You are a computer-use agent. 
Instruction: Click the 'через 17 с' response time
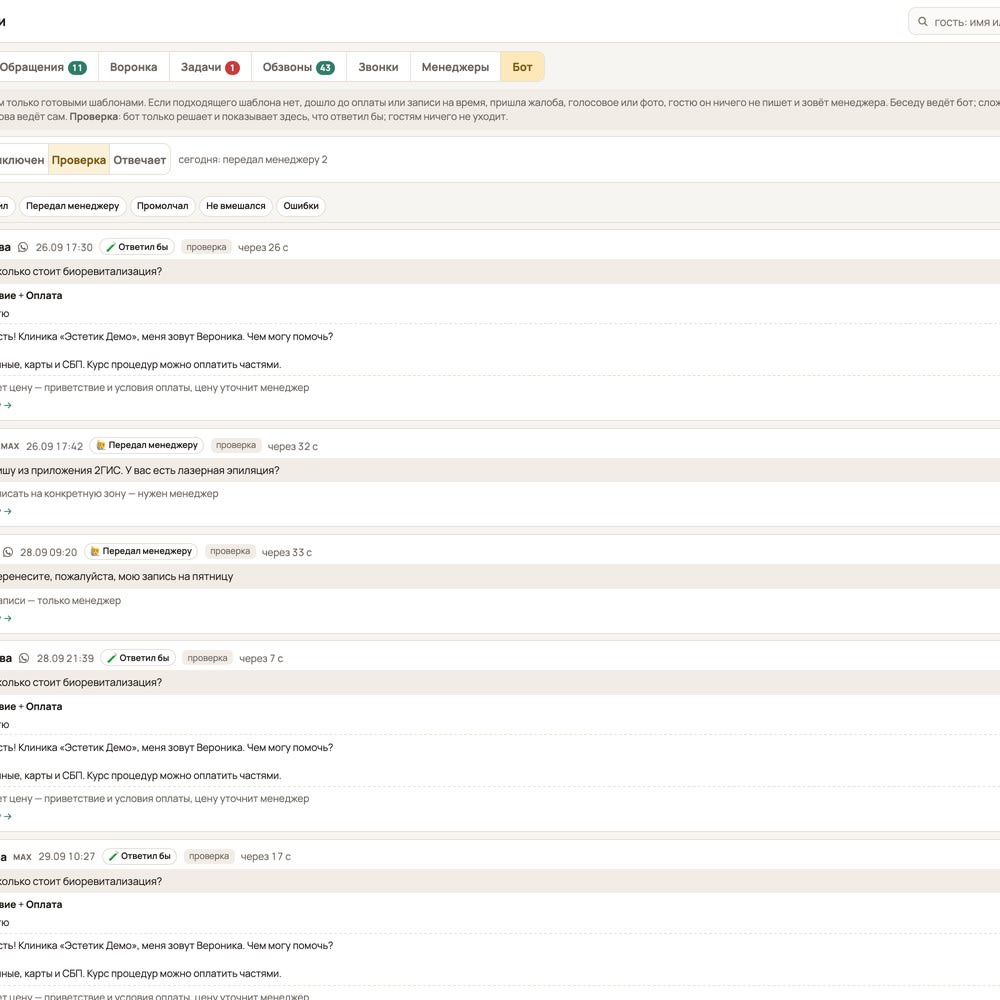(265, 857)
